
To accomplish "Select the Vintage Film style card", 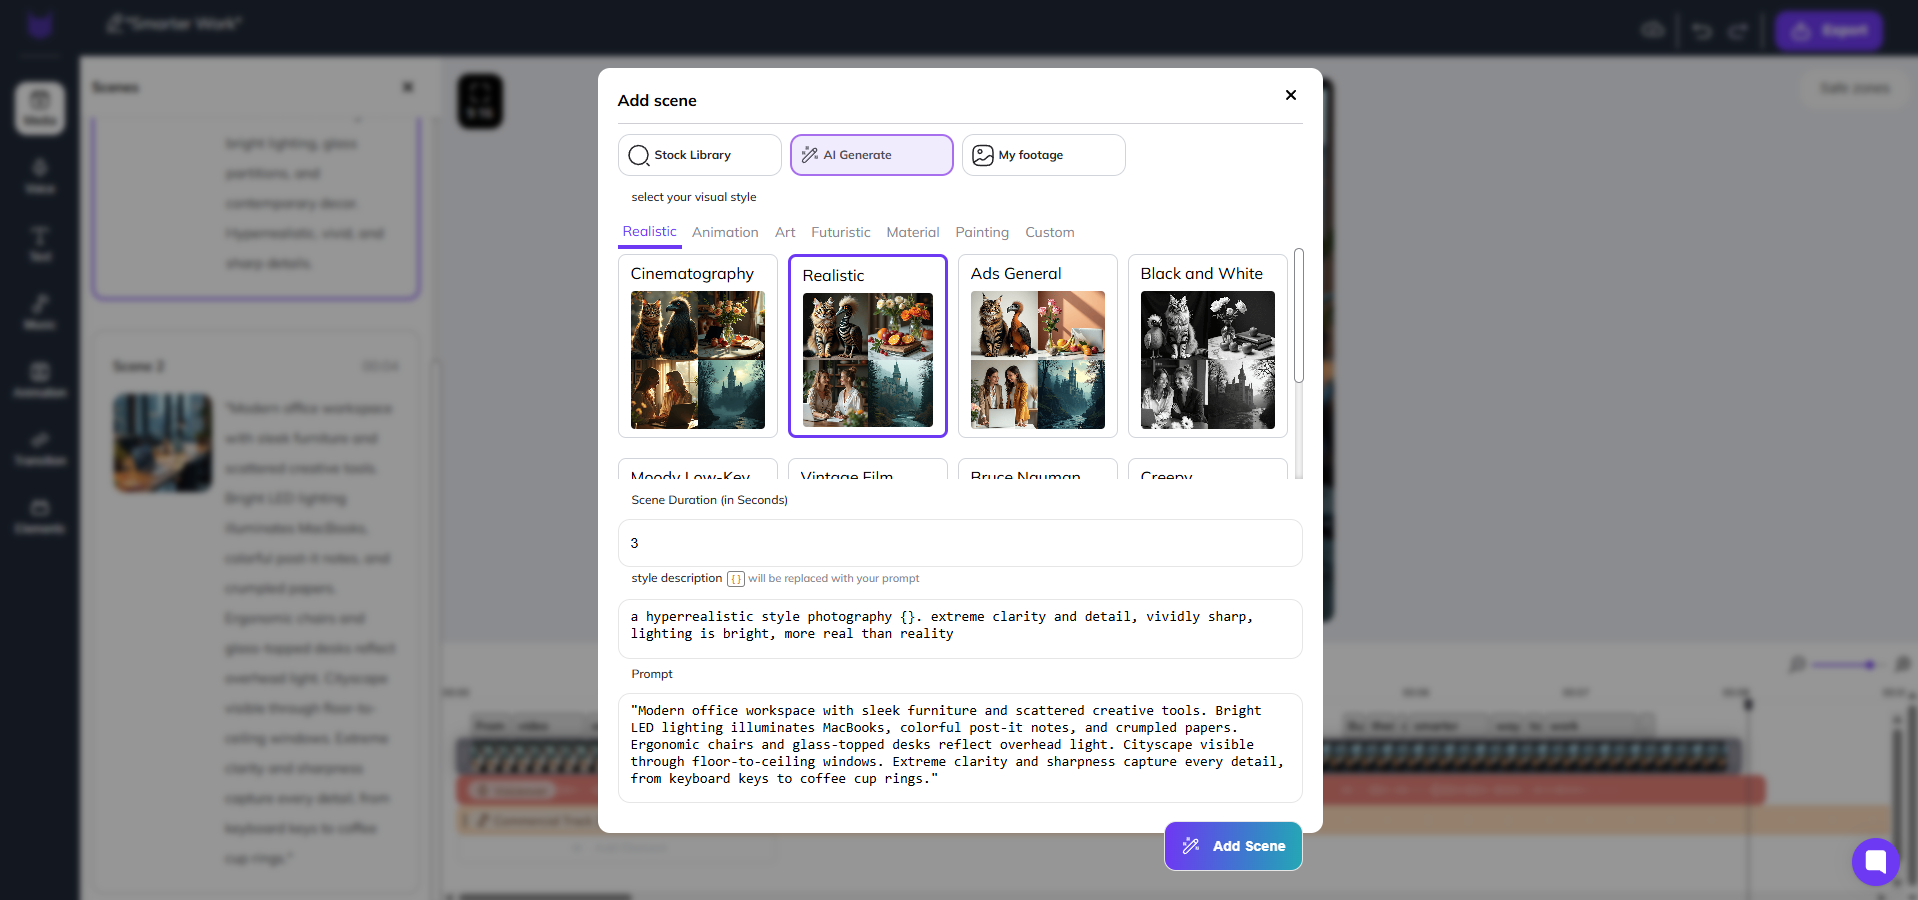I will click(868, 469).
